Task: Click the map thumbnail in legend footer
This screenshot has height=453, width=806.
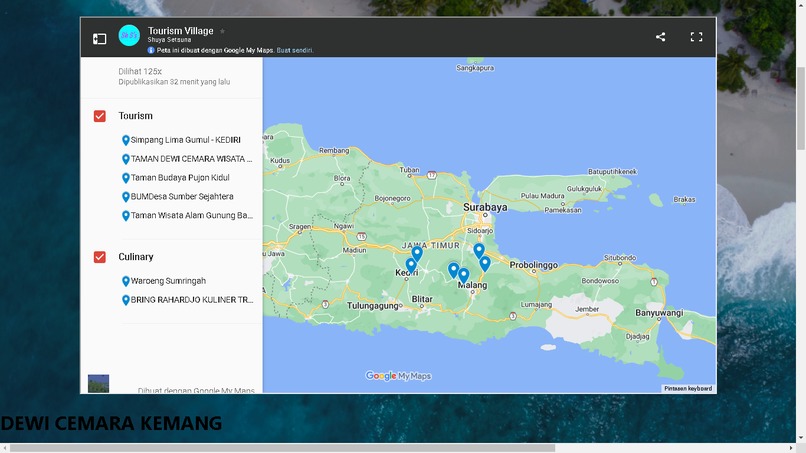Action: (x=98, y=384)
